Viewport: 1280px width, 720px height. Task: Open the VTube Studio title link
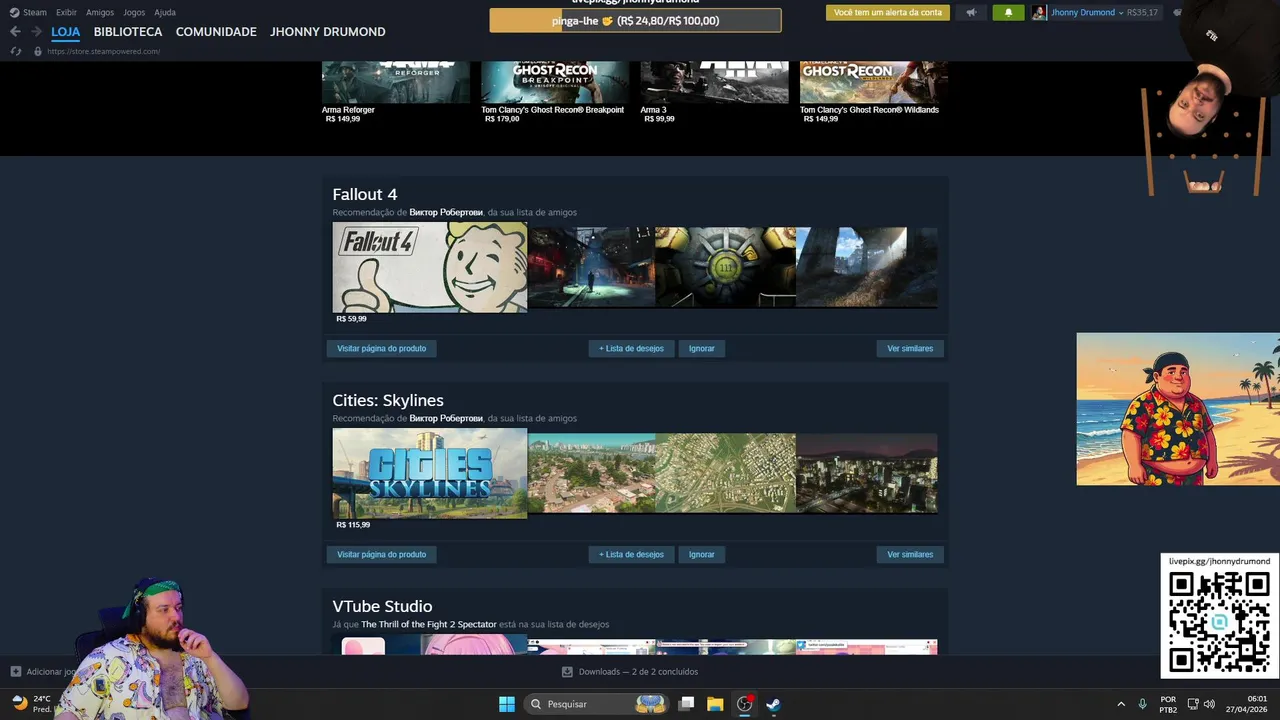point(382,606)
